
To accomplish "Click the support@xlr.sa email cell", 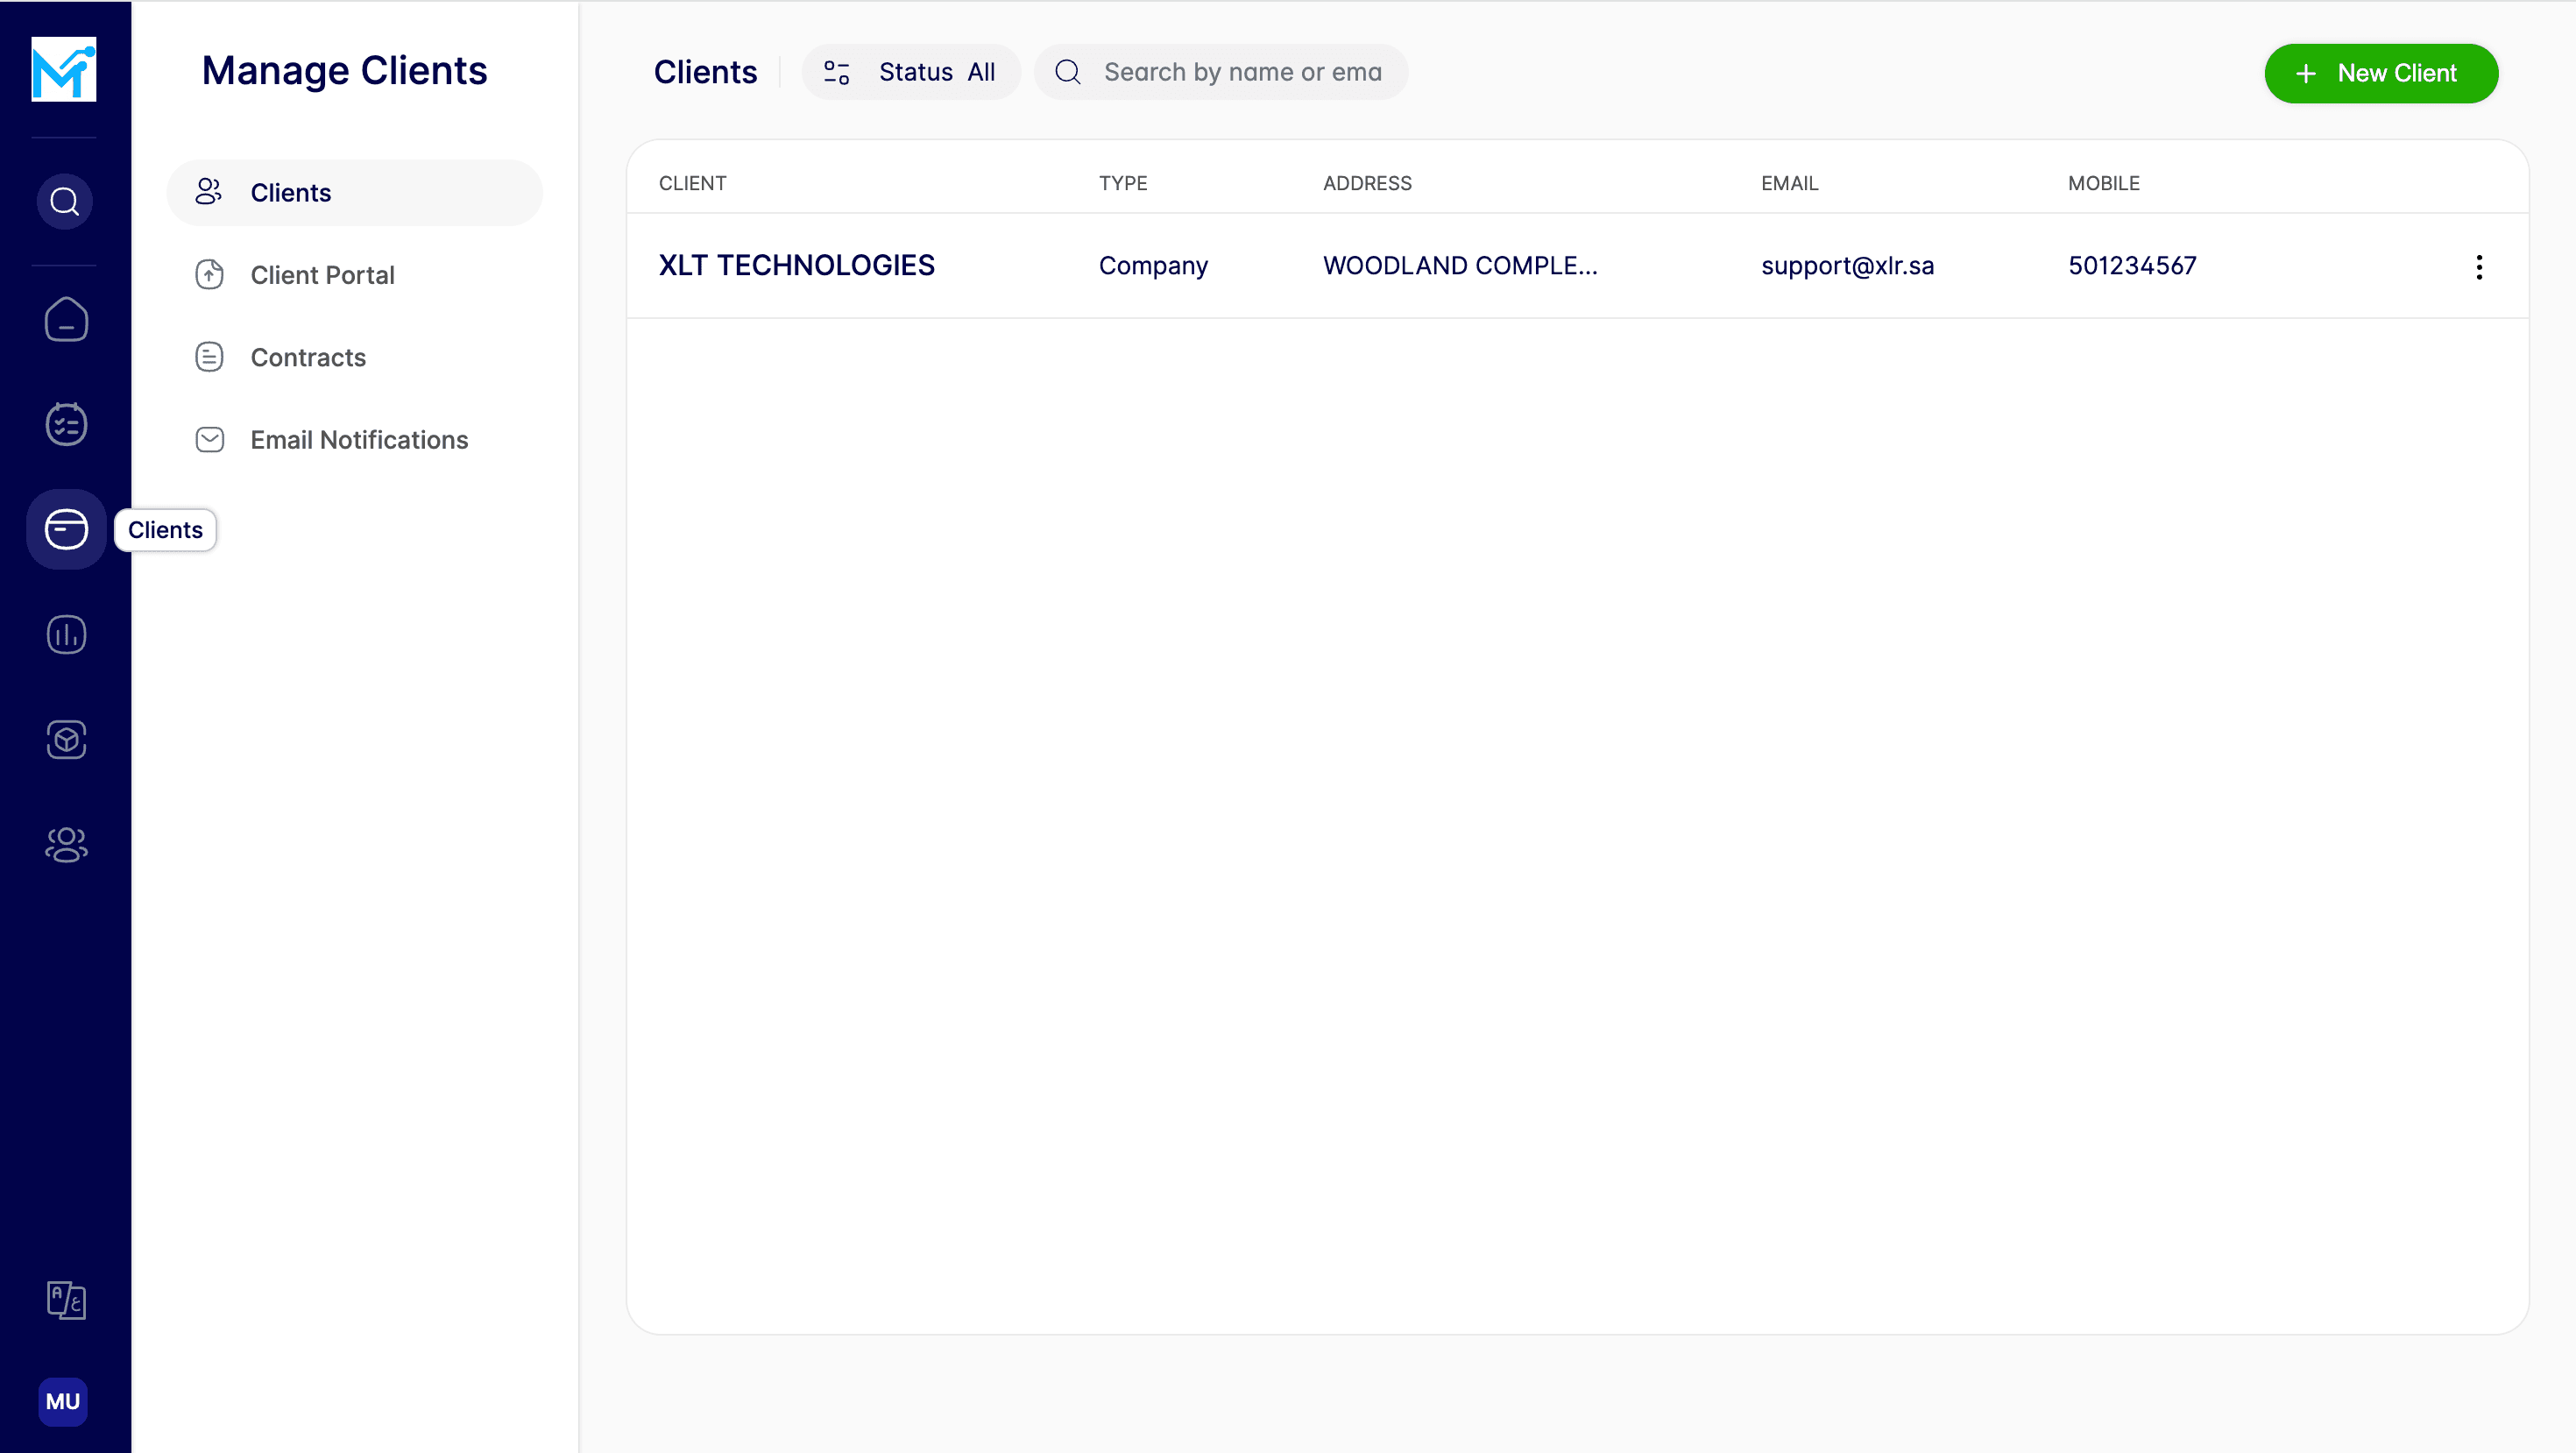I will pos(1847,266).
